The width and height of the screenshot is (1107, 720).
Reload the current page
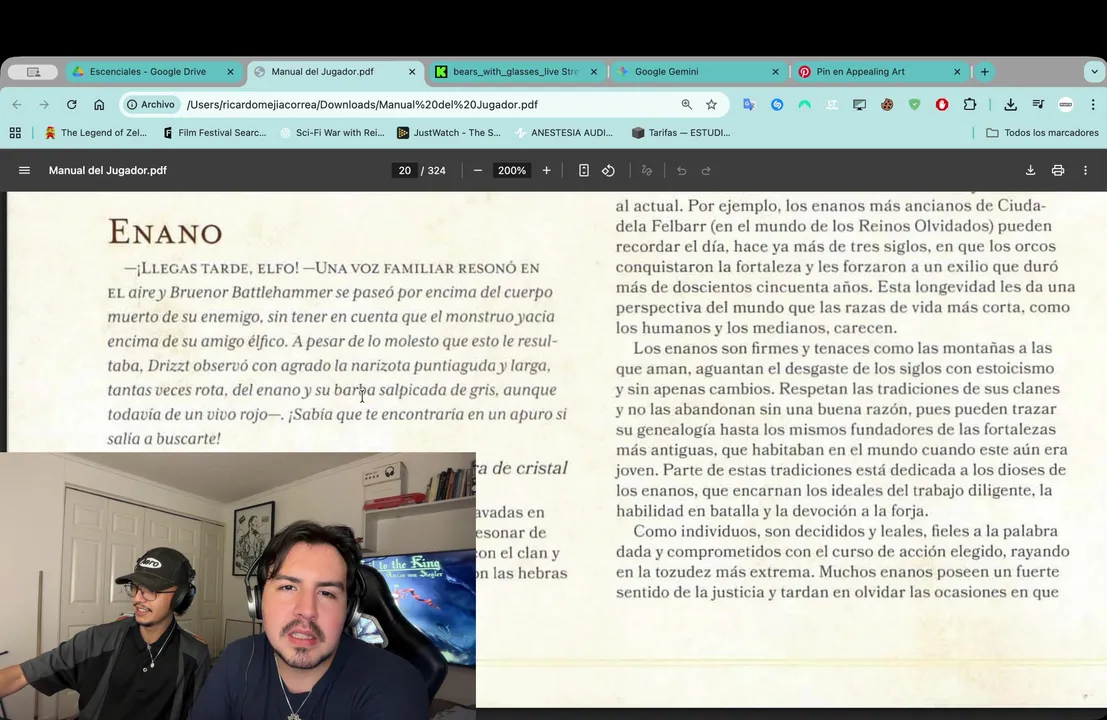(71, 104)
